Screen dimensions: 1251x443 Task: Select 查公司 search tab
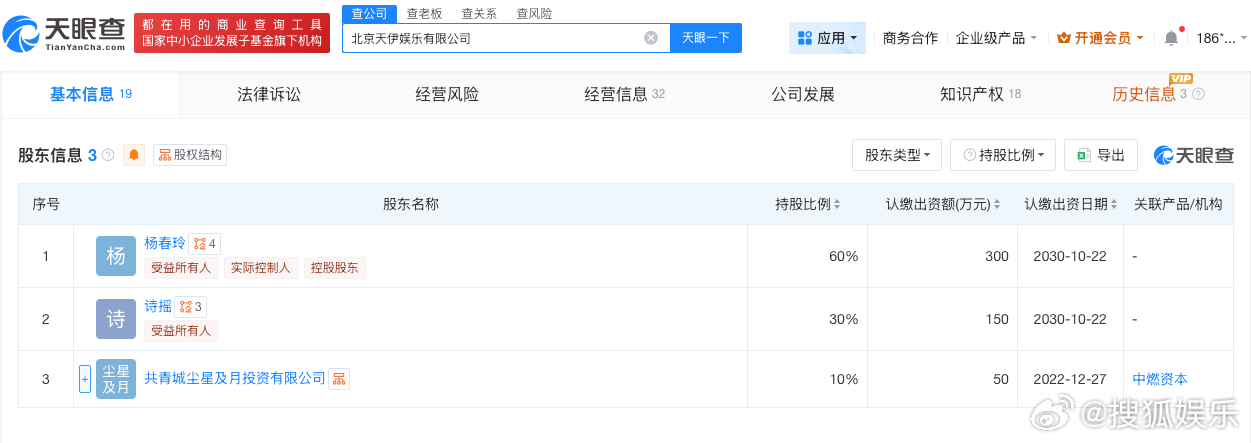point(369,14)
